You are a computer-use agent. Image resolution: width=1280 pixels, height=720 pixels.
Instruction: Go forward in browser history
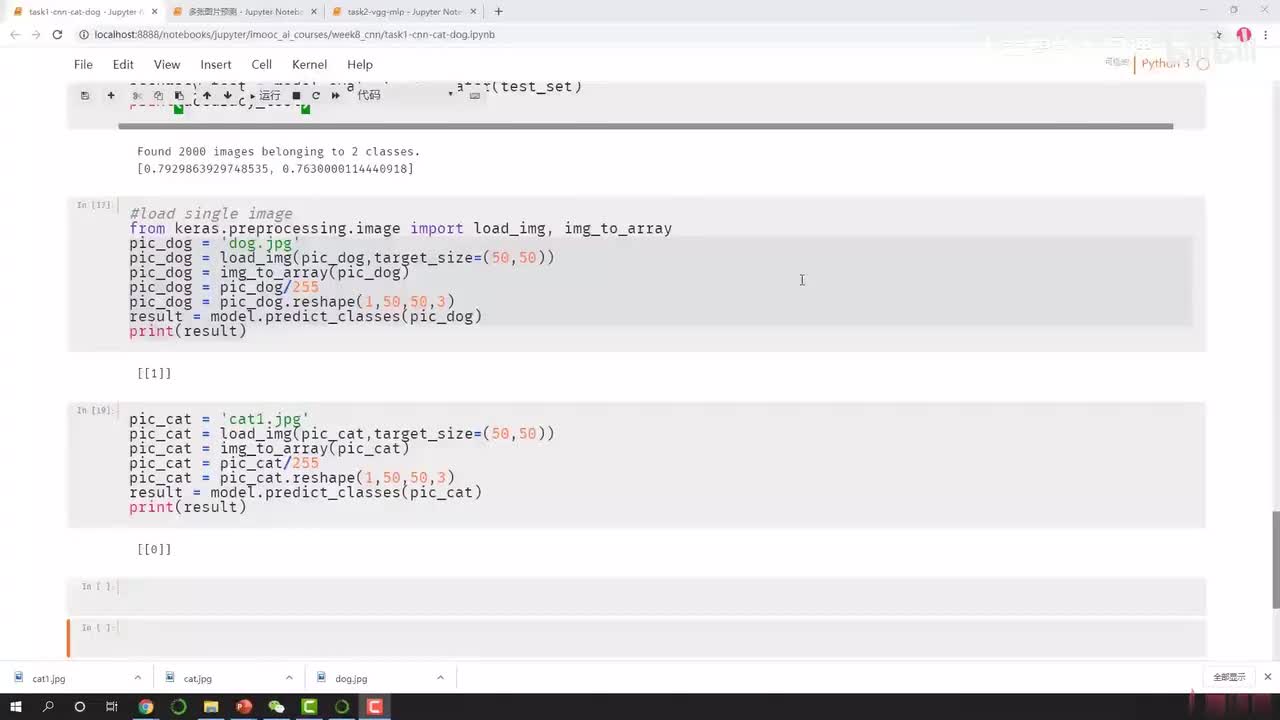(x=35, y=35)
